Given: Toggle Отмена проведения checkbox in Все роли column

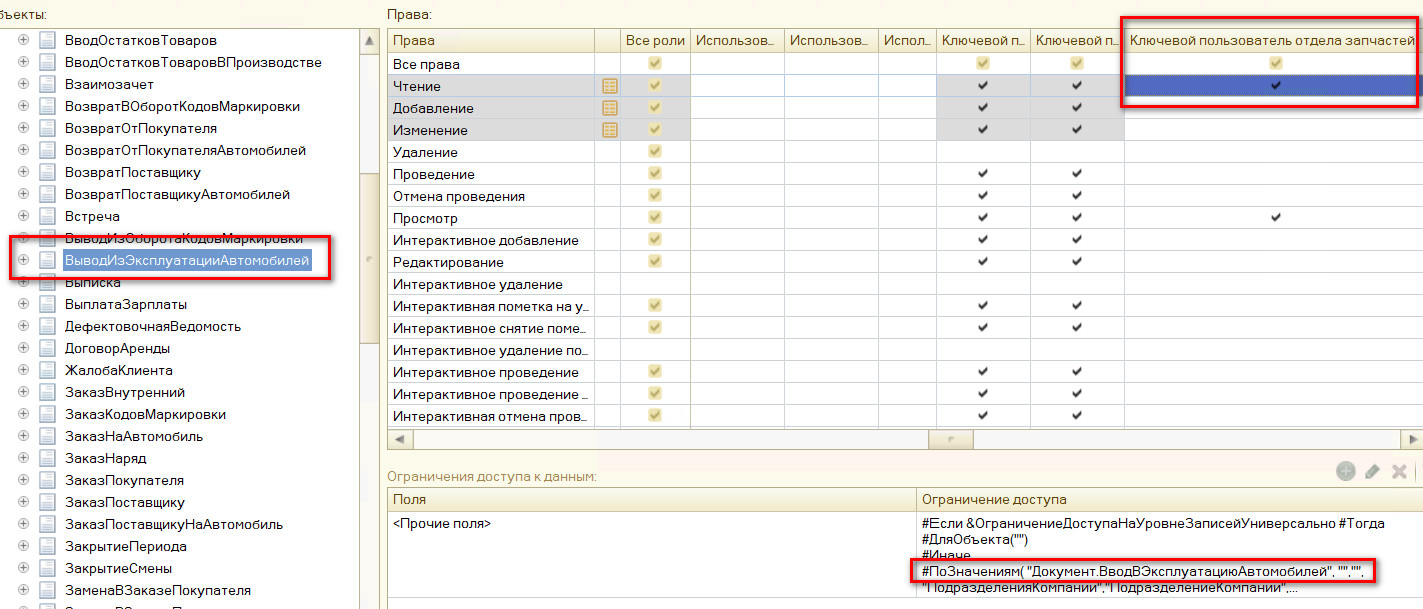Looking at the screenshot, I should point(655,196).
